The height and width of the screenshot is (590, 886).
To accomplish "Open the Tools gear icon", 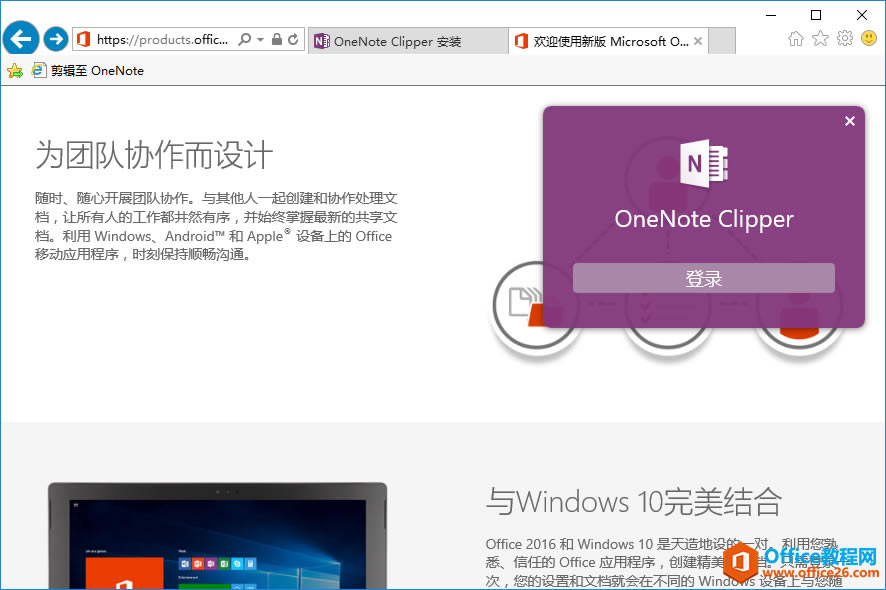I will click(845, 38).
